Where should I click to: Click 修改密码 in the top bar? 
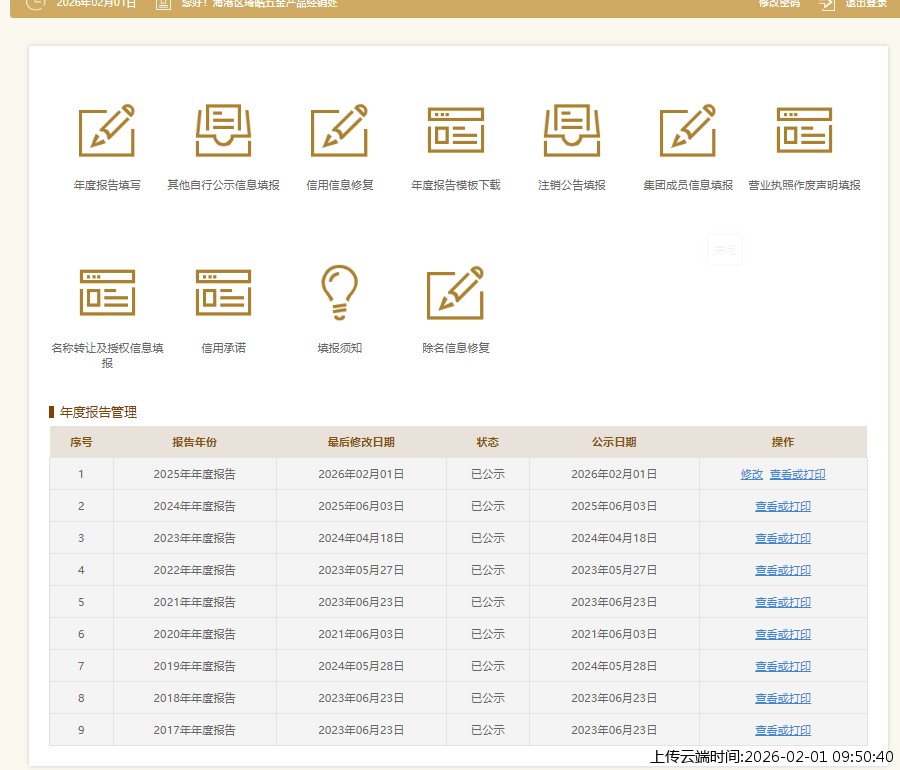[779, 3]
